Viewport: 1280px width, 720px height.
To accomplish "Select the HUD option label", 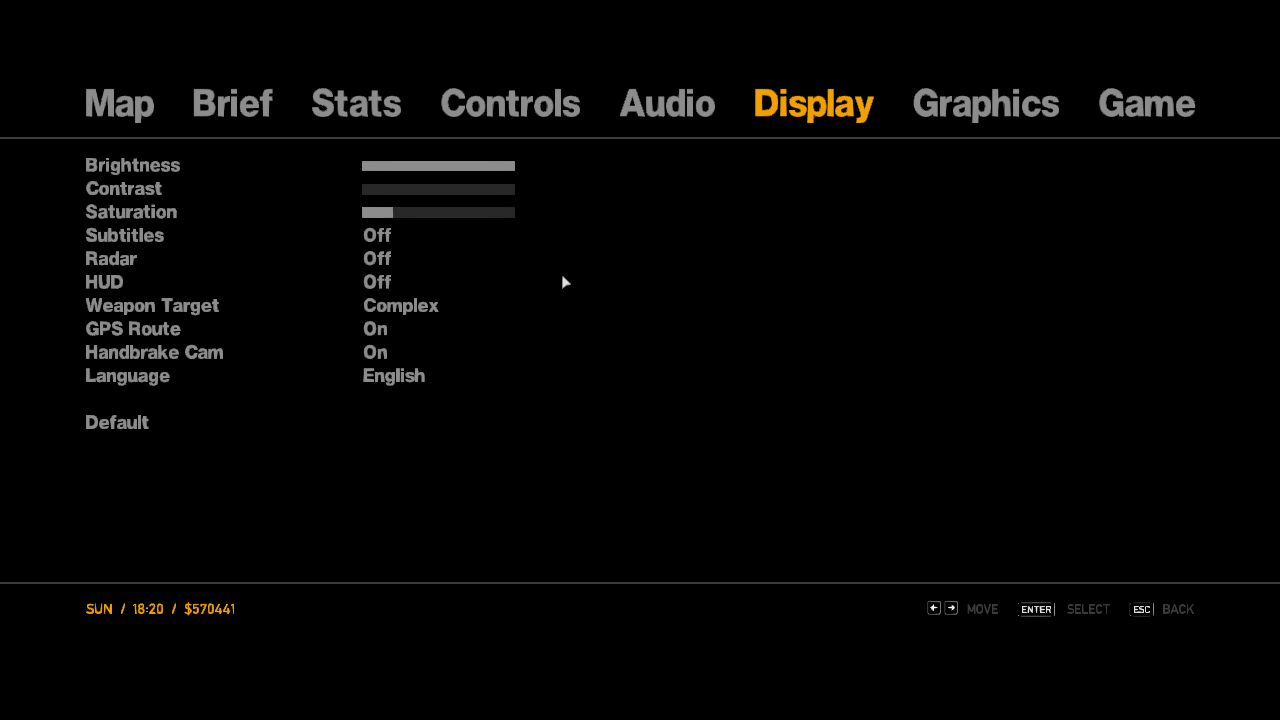I will point(104,282).
